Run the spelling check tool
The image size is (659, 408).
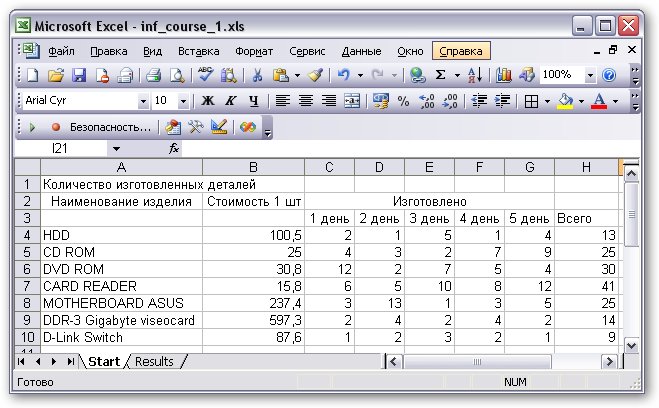click(x=206, y=75)
